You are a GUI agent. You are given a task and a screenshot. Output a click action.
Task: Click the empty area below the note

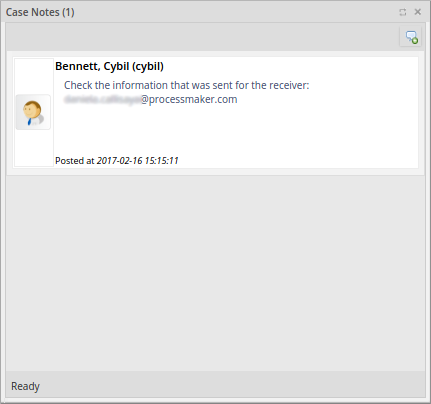point(215,273)
